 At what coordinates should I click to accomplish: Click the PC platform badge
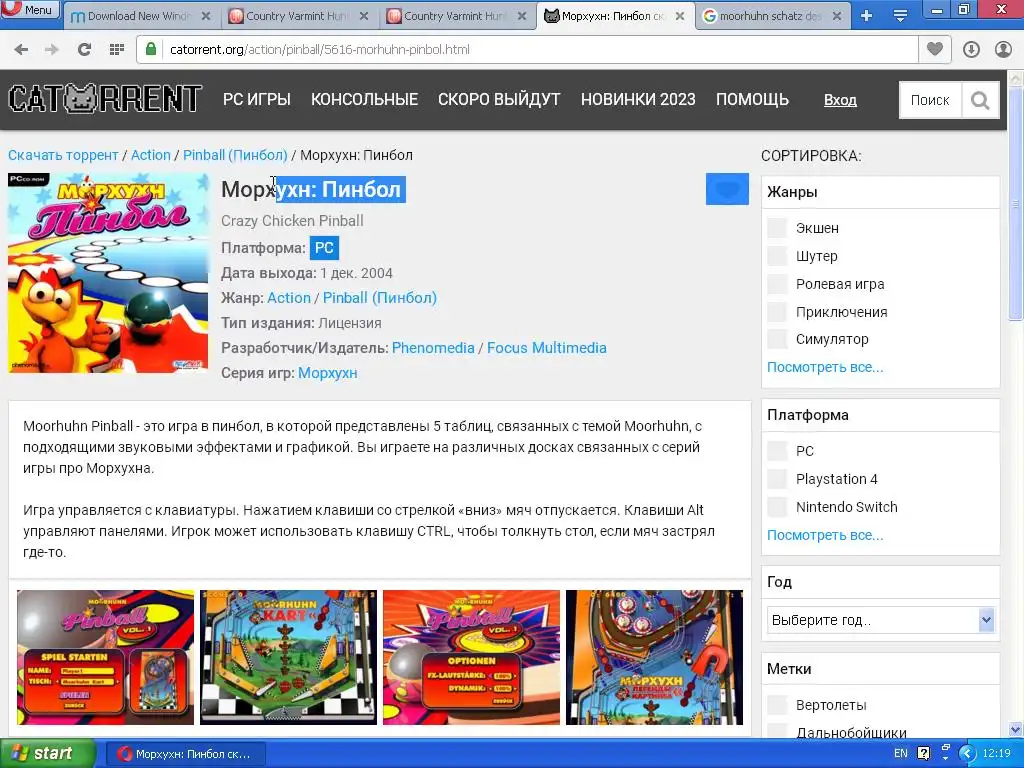(x=324, y=248)
